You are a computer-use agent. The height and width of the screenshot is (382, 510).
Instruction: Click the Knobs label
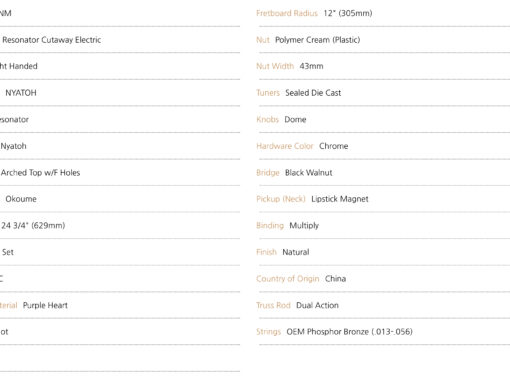click(x=267, y=119)
